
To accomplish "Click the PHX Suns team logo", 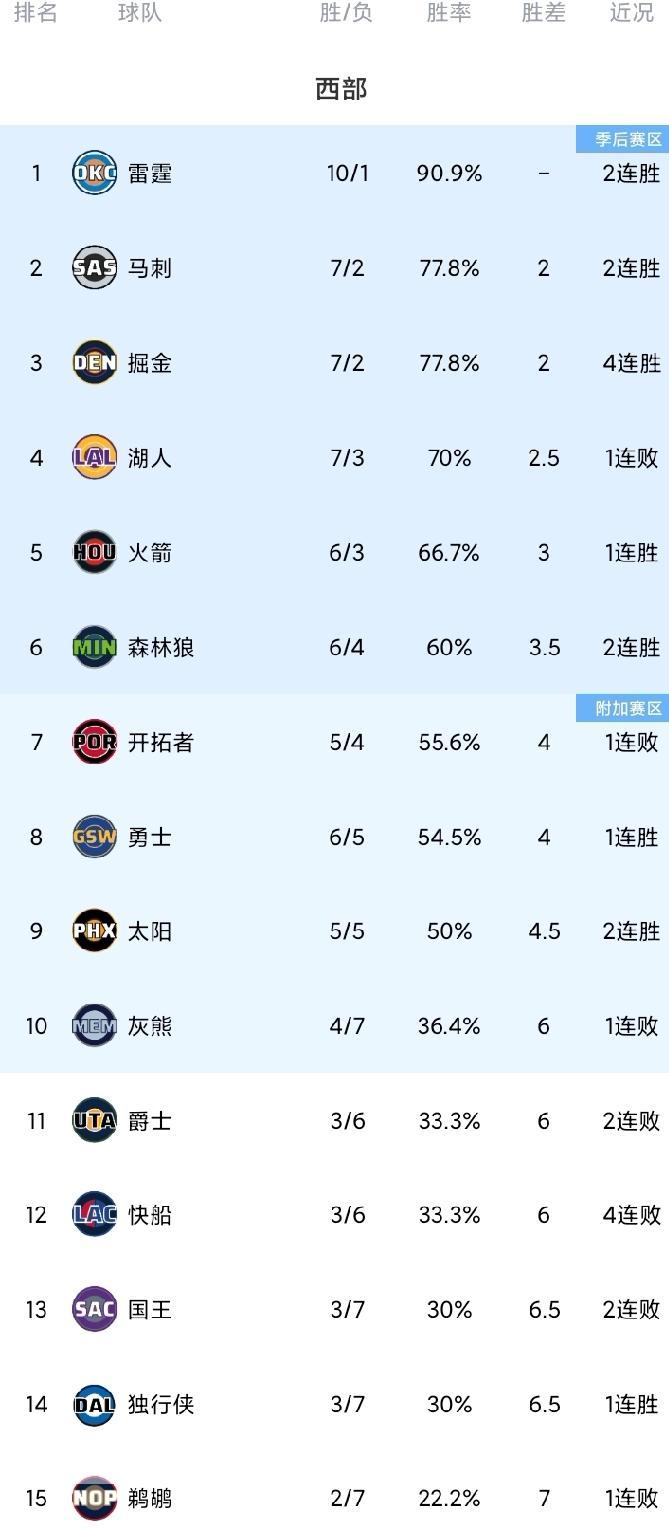I will coord(94,931).
